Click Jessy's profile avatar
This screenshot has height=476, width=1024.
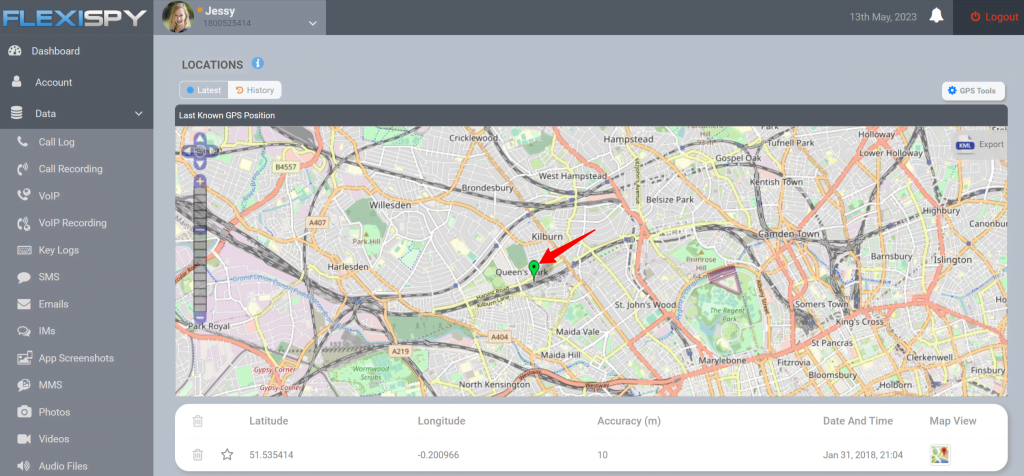coord(178,17)
